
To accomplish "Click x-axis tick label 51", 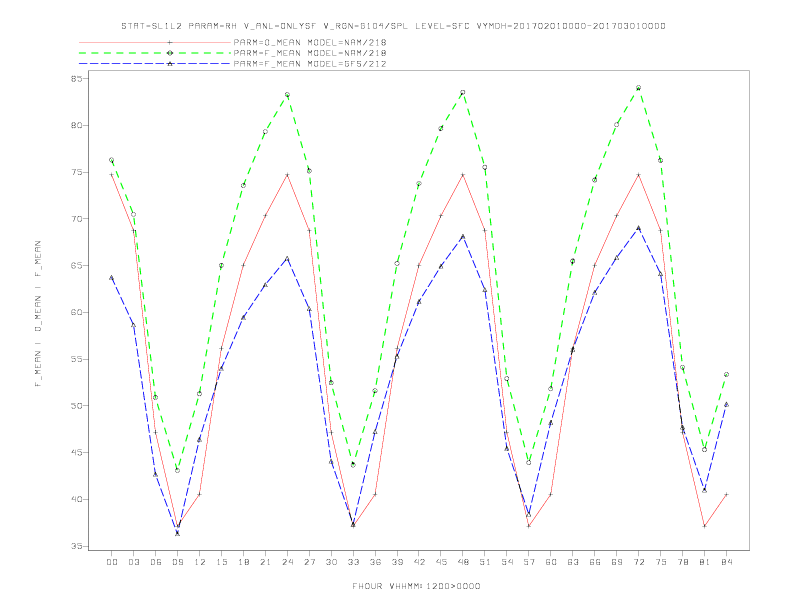I will point(485,562).
